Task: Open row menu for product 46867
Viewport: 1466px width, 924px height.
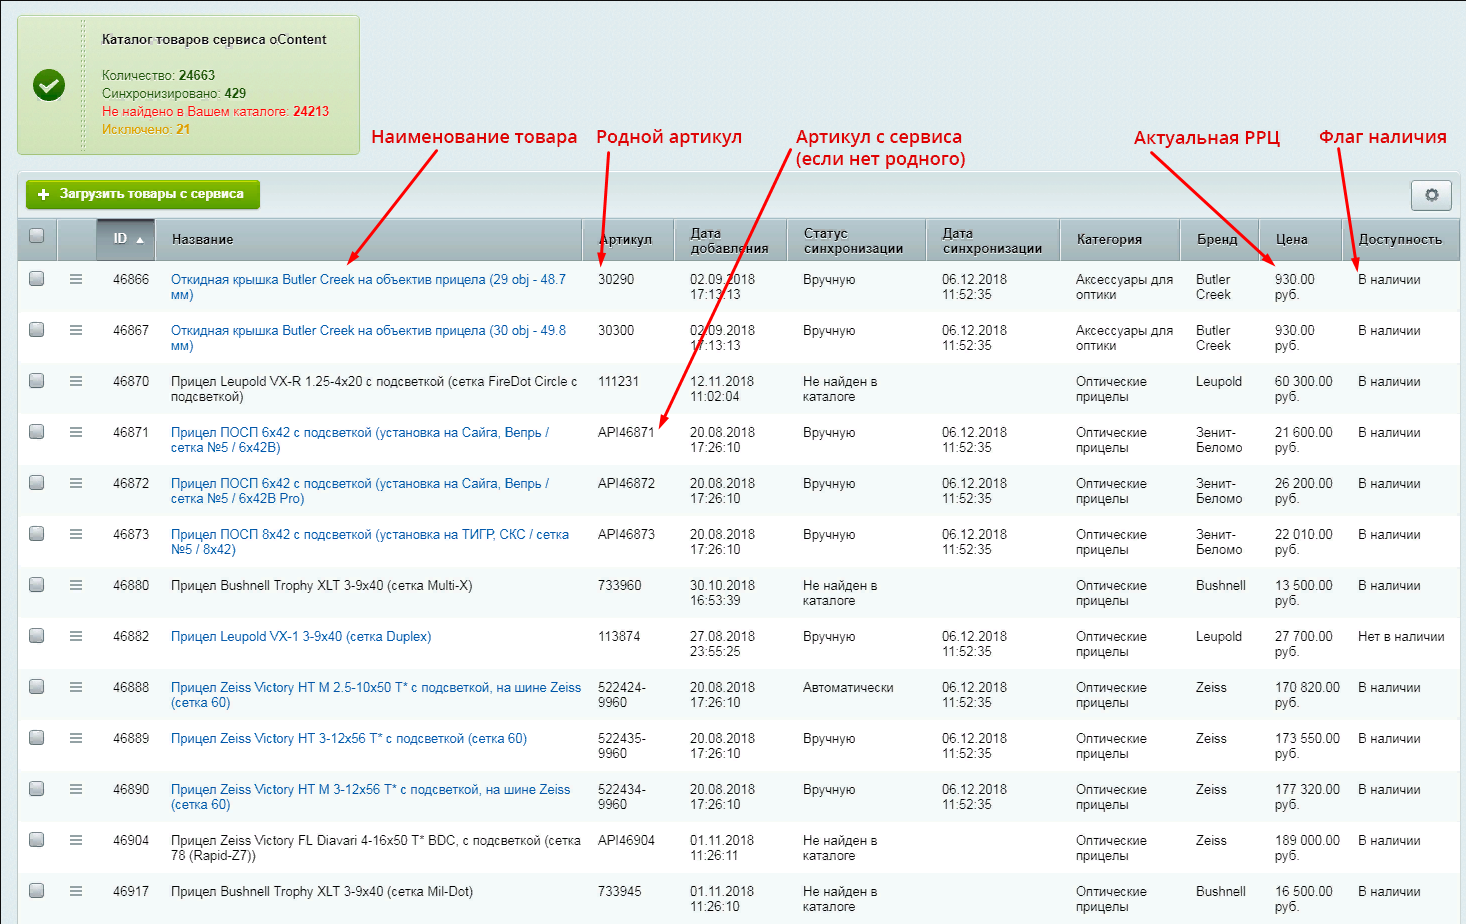Action: point(76,330)
